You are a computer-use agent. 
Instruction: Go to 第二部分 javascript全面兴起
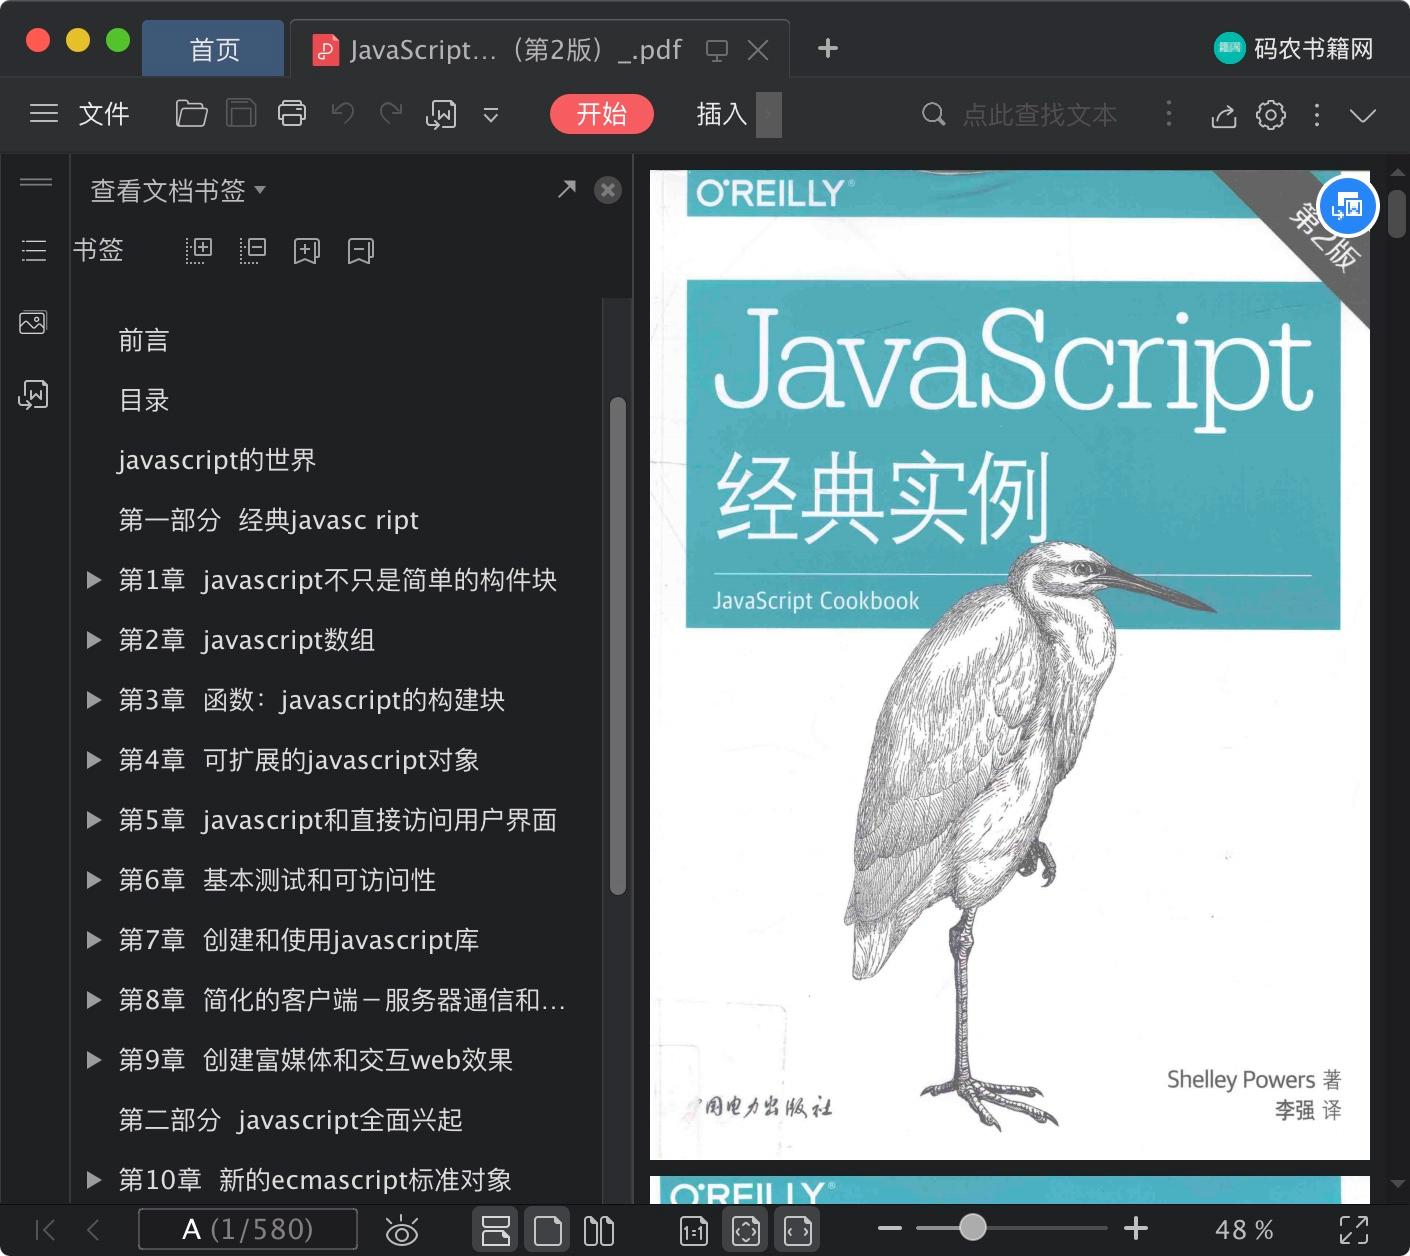tap(290, 1120)
